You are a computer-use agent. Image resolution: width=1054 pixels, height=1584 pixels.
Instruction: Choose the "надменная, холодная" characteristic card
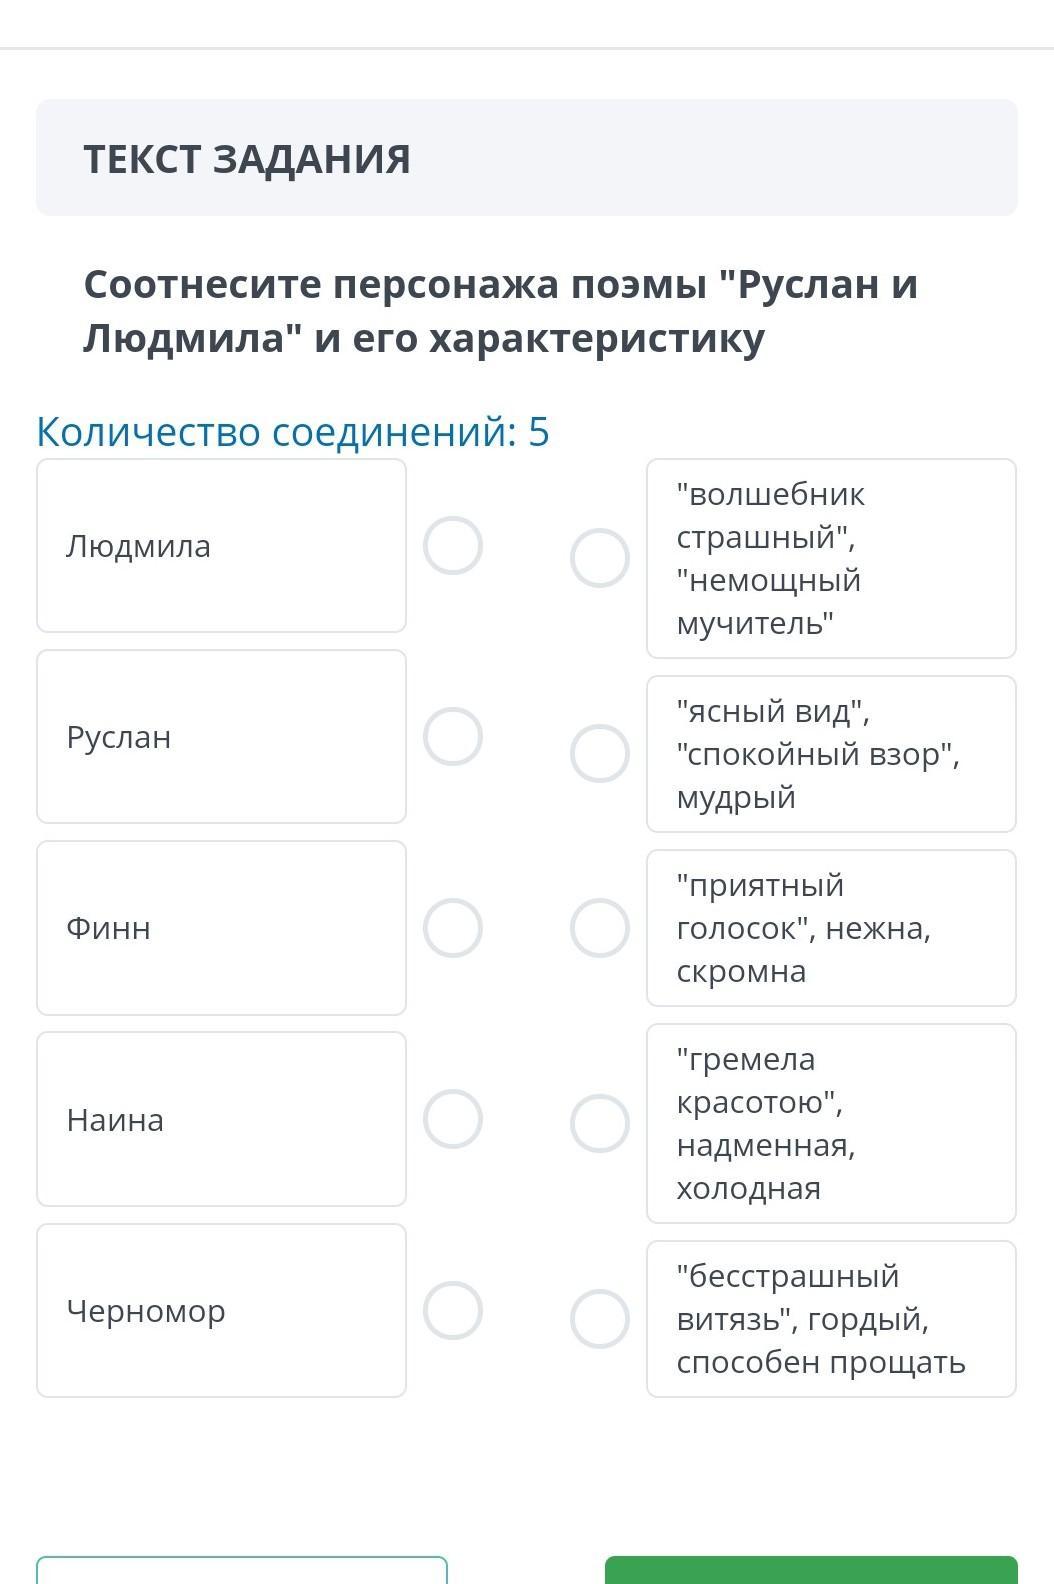tap(831, 1124)
